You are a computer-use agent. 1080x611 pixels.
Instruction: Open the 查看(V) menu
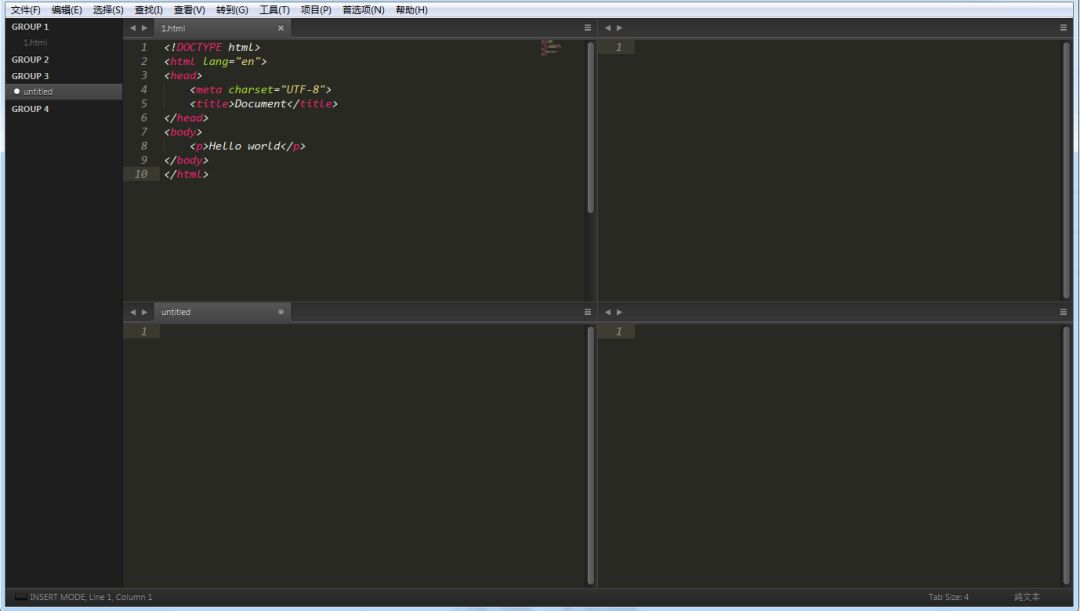pyautogui.click(x=189, y=10)
